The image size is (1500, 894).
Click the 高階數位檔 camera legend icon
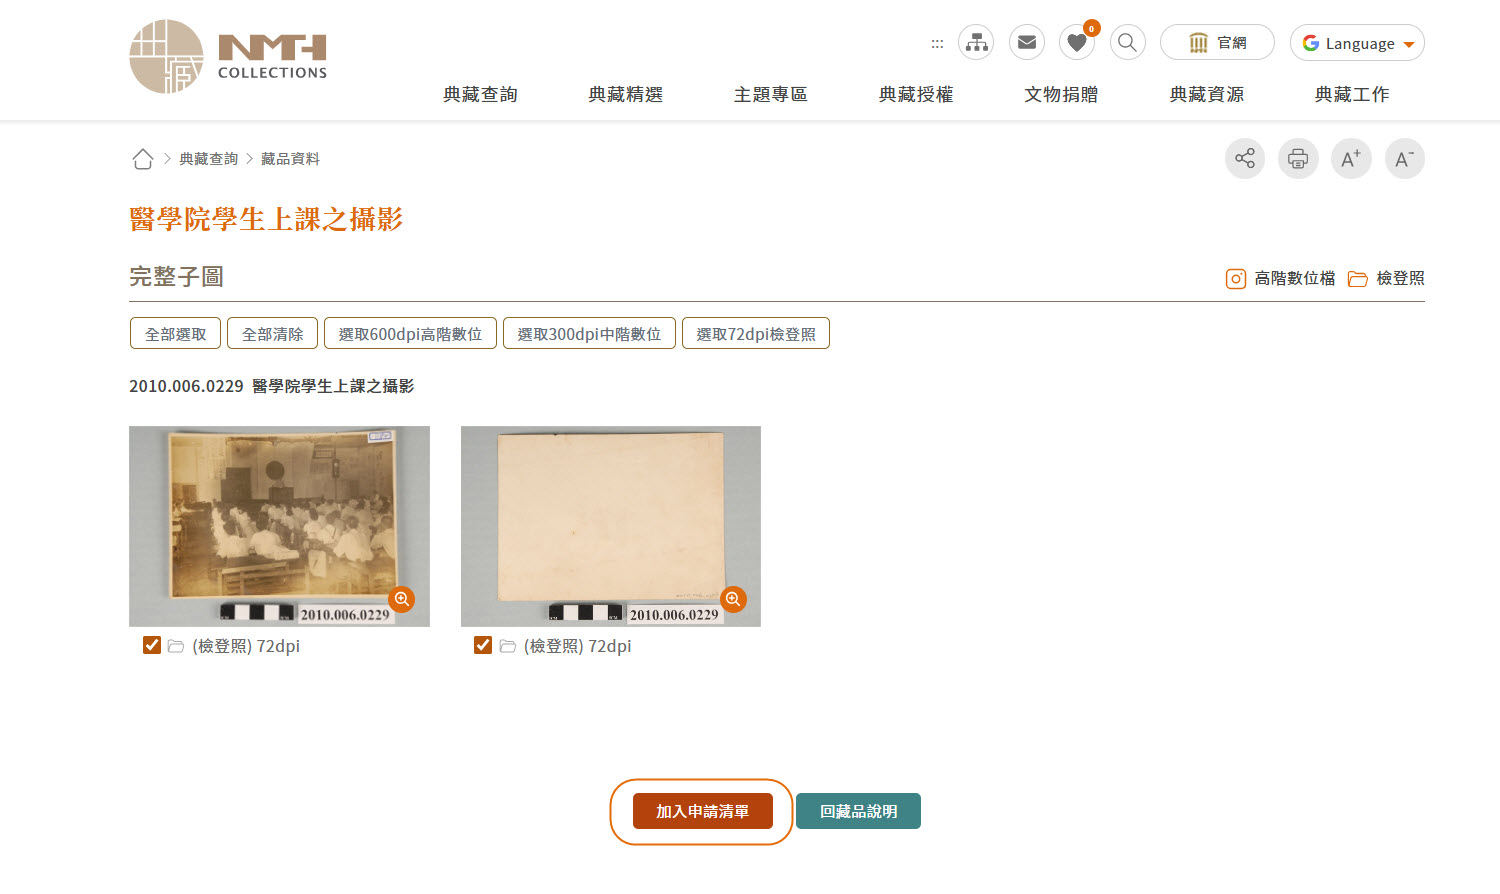1236,279
